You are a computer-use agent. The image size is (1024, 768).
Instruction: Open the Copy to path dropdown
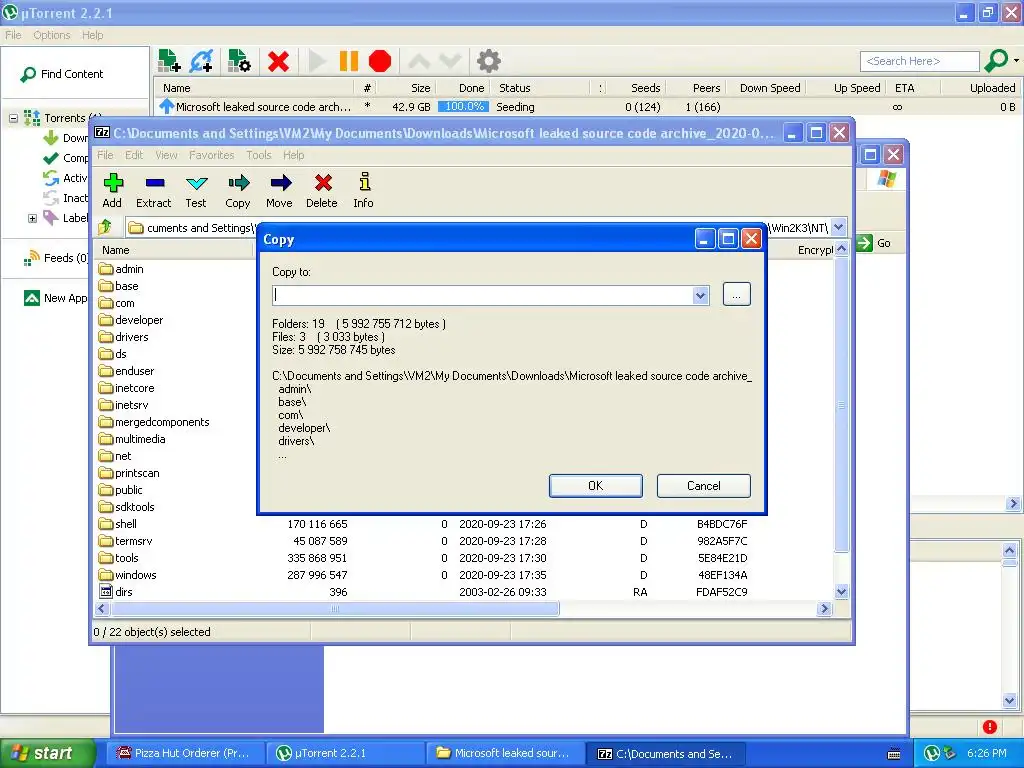pyautogui.click(x=701, y=296)
